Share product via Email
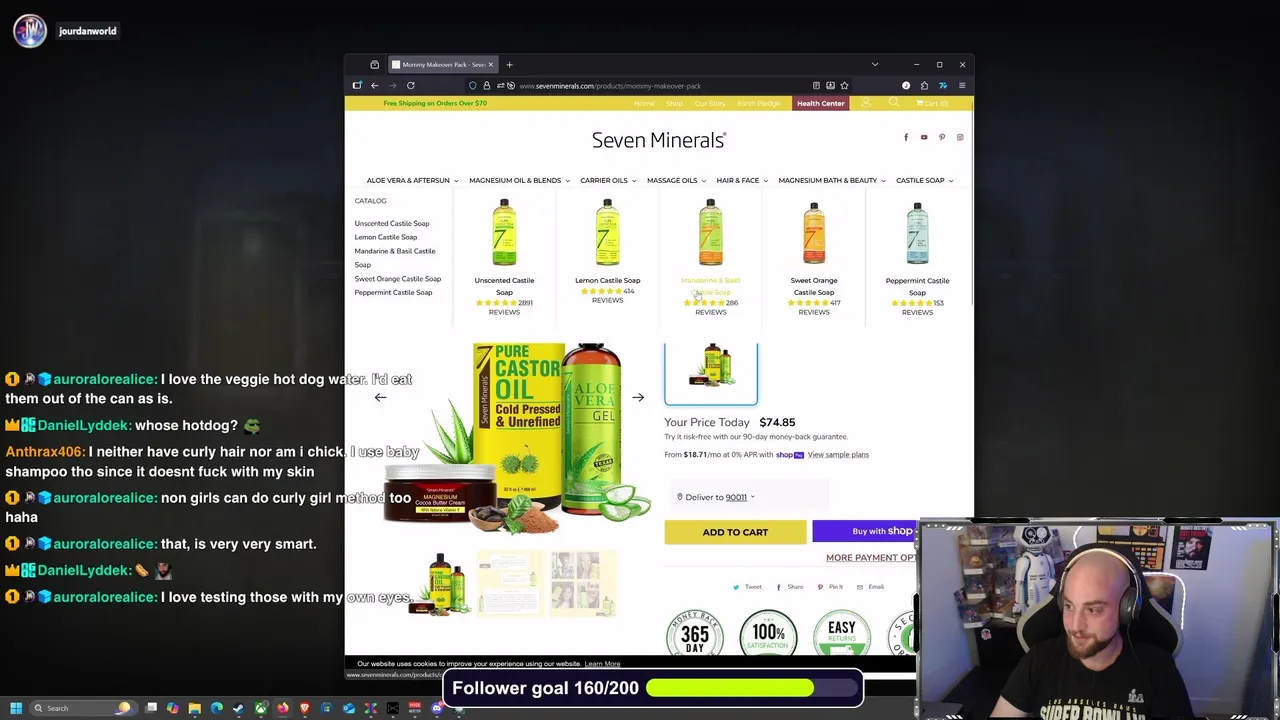 tap(871, 587)
